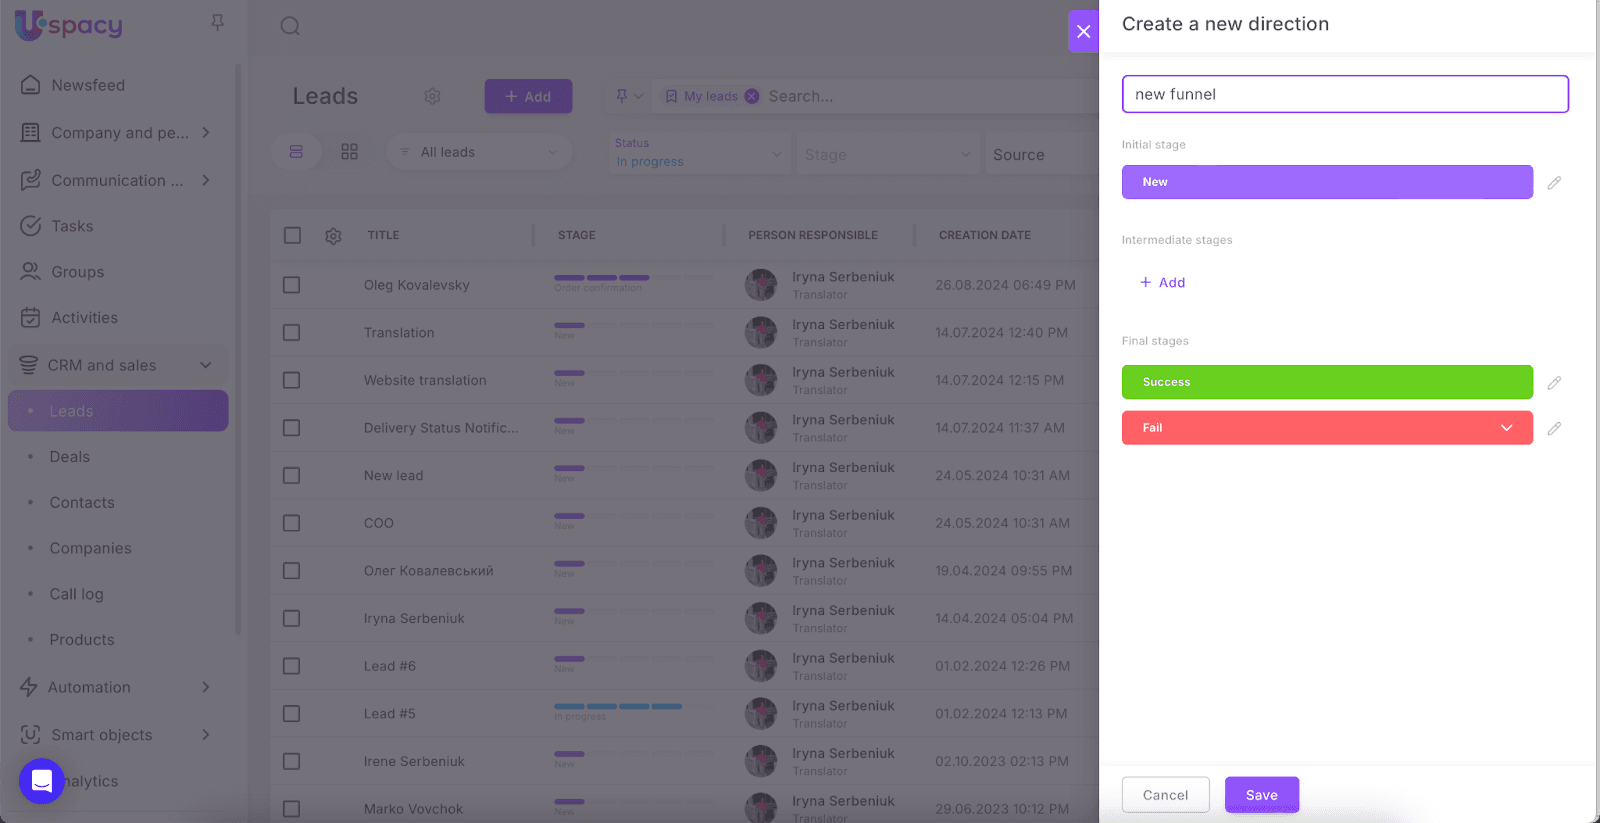1600x823 pixels.
Task: Toggle the select-all checkbox in table header
Action: 292,235
